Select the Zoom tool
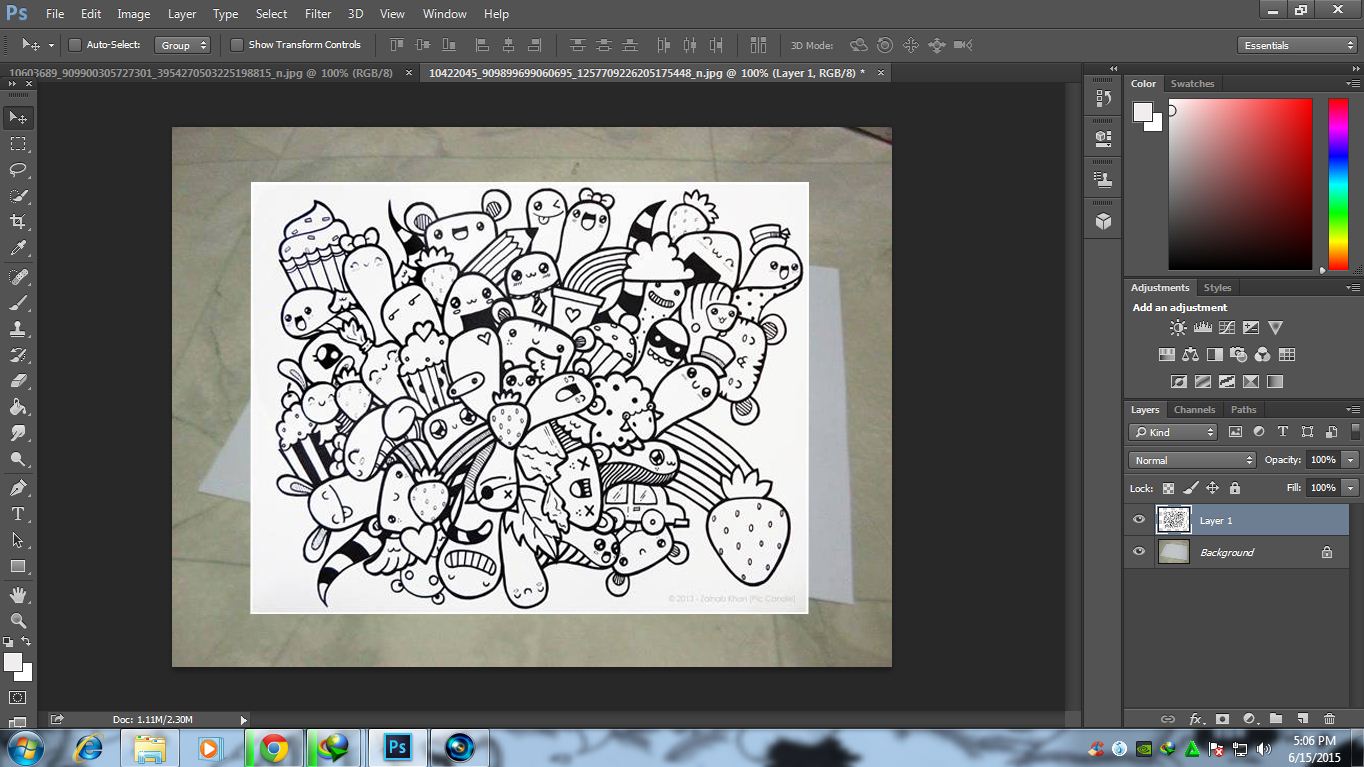Screen dimensions: 1364x767 point(18,621)
